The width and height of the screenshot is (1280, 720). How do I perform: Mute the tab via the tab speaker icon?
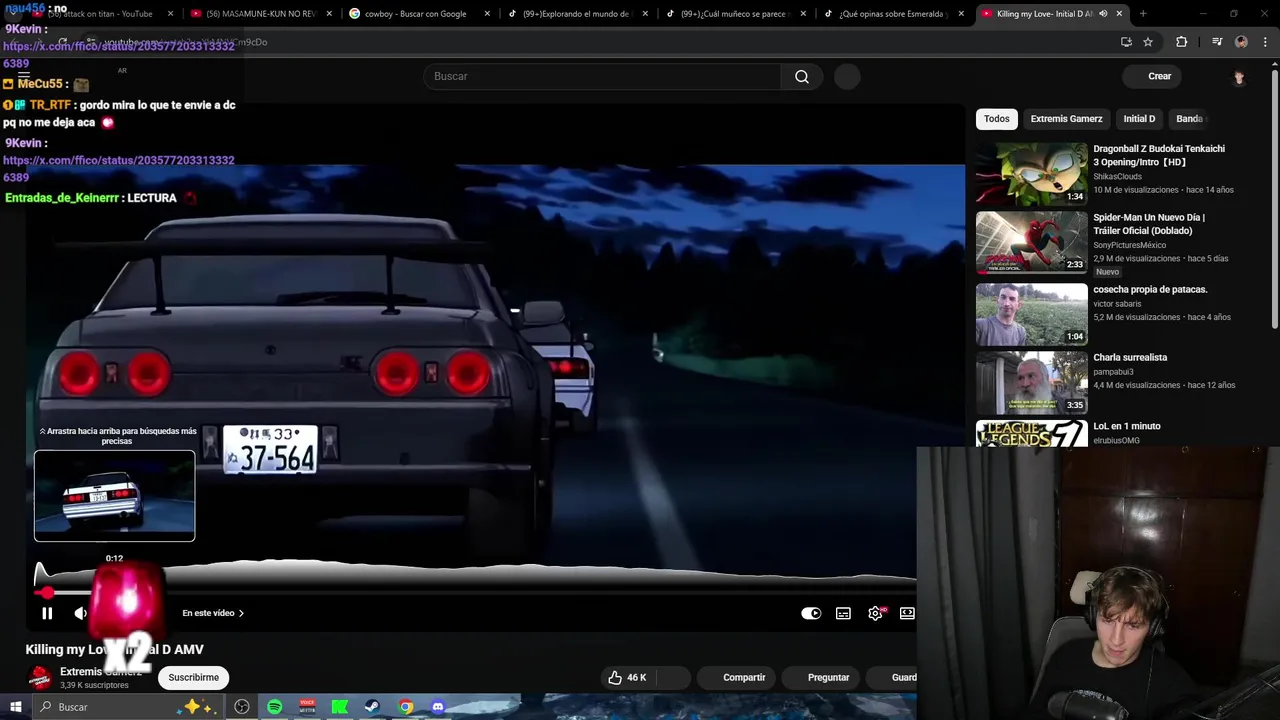[1103, 14]
